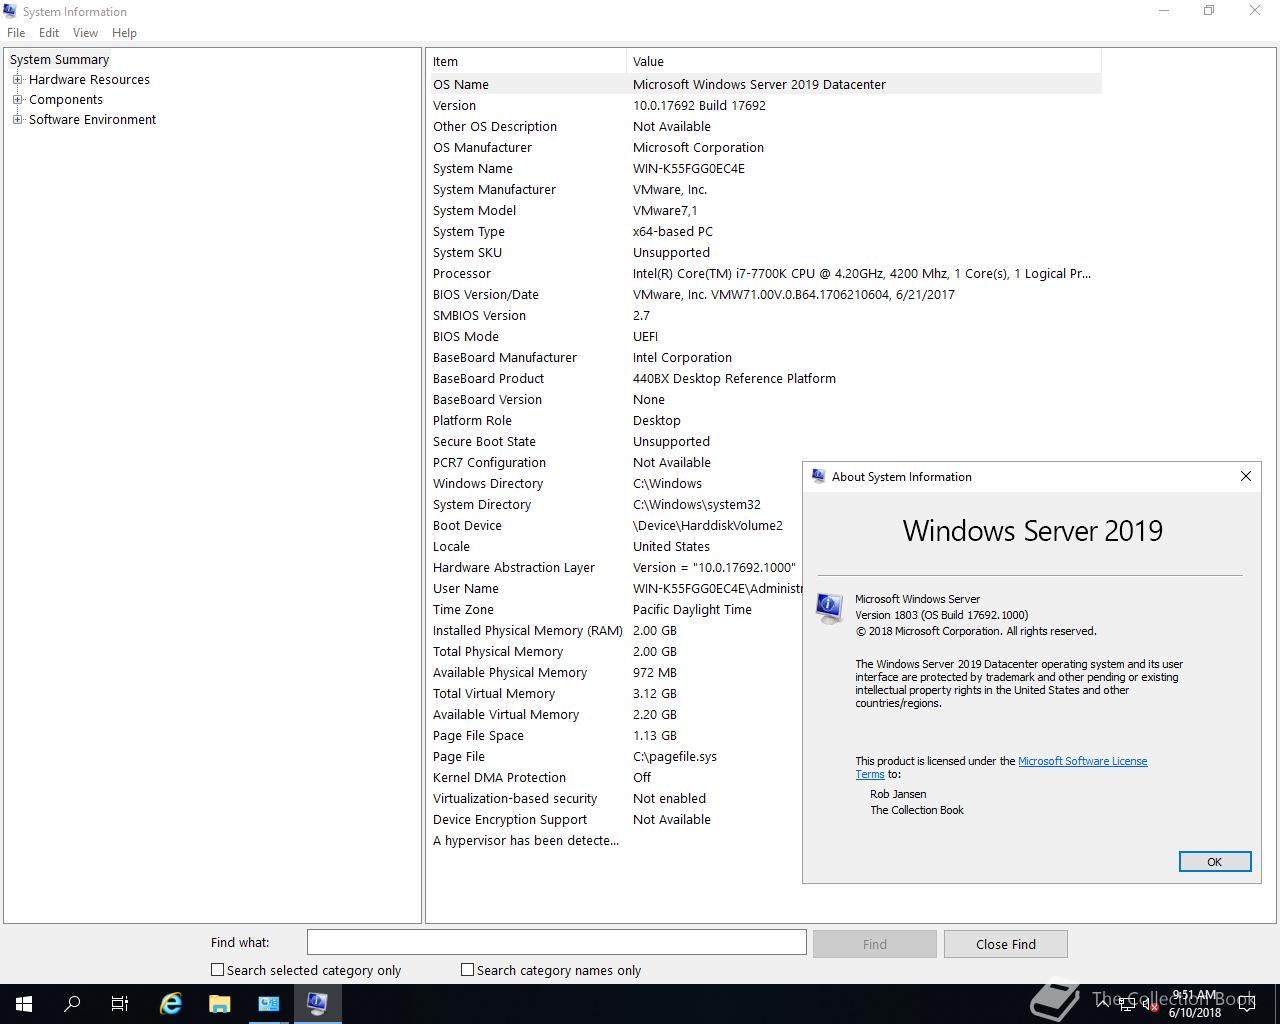The width and height of the screenshot is (1280, 1024).
Task: Click OK in the About dialog
Action: pos(1214,861)
